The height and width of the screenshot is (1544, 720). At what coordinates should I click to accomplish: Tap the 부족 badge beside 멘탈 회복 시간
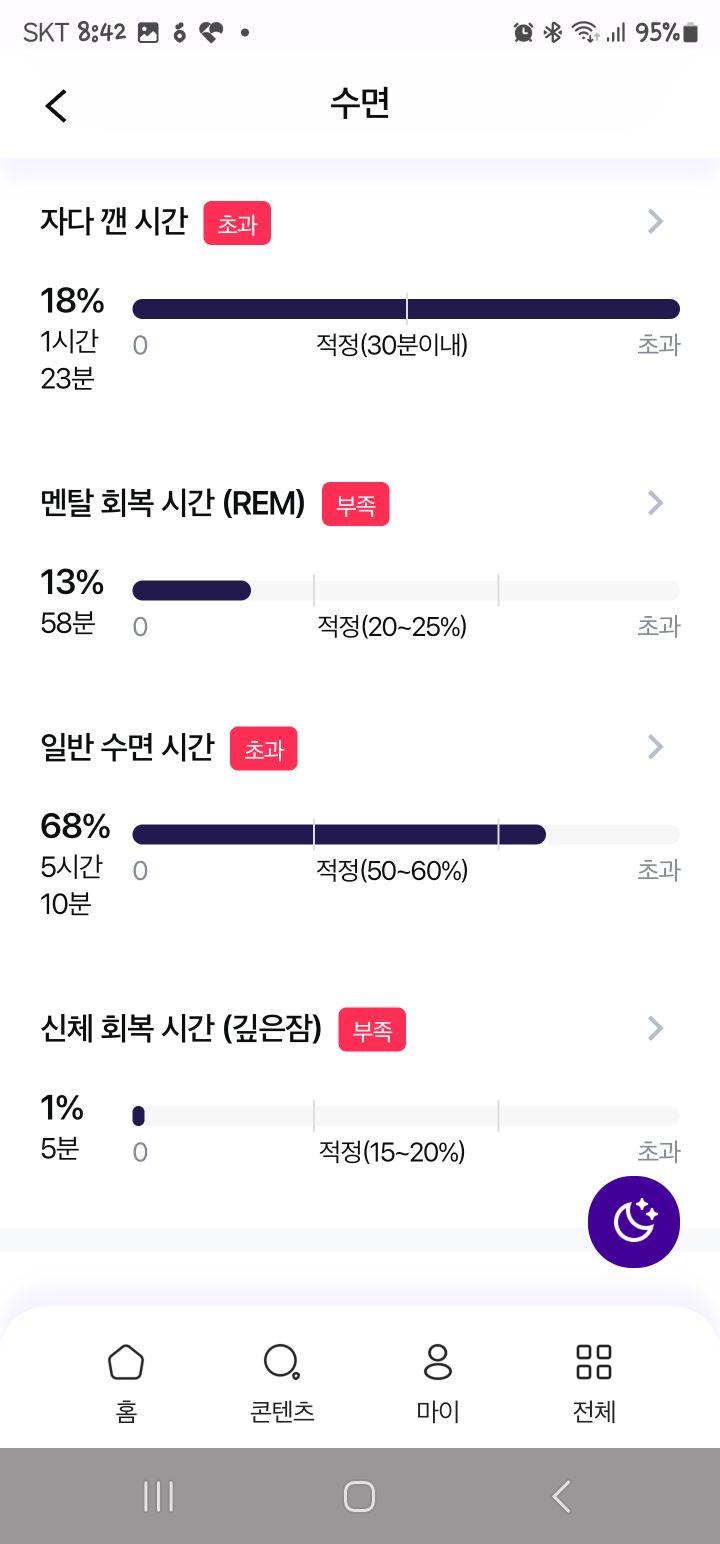point(355,504)
